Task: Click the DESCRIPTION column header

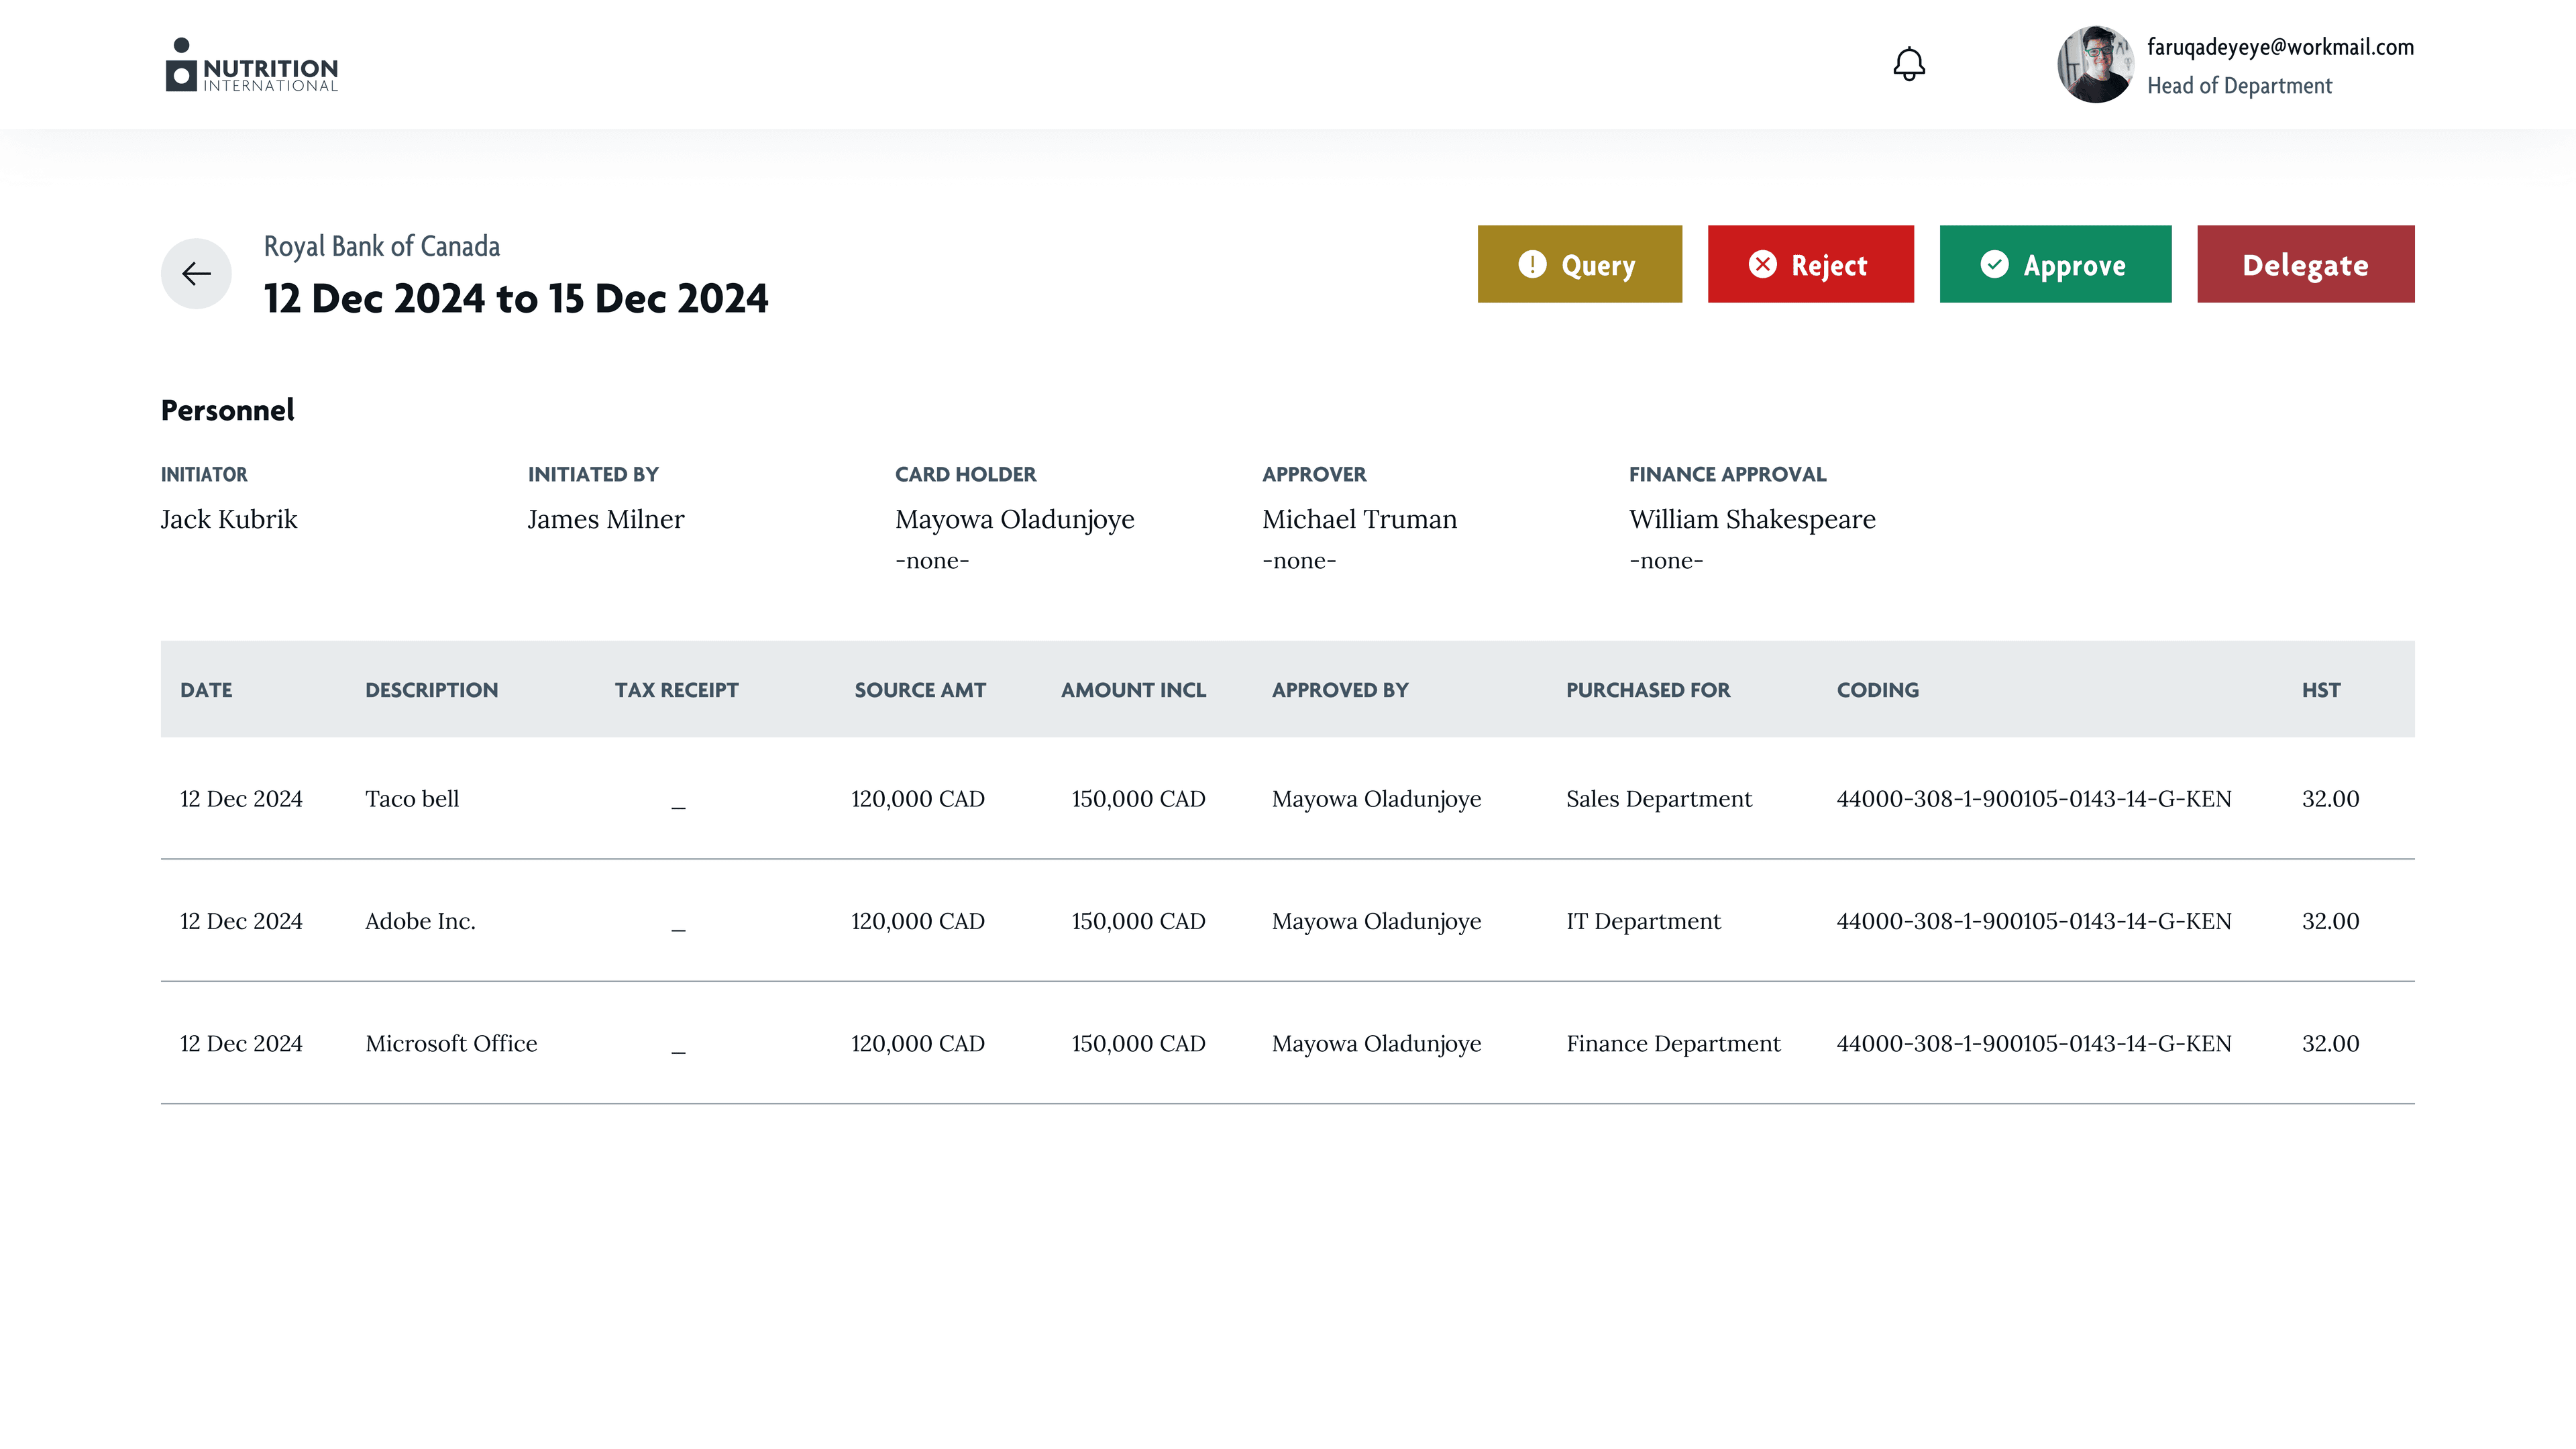Action: [x=431, y=690]
